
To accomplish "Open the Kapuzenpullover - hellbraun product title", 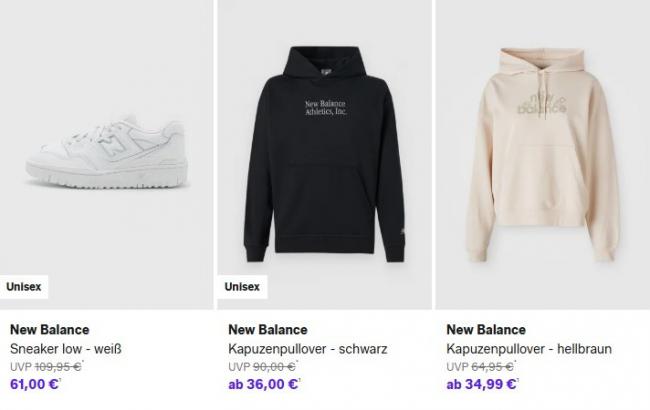I will tap(529, 349).
